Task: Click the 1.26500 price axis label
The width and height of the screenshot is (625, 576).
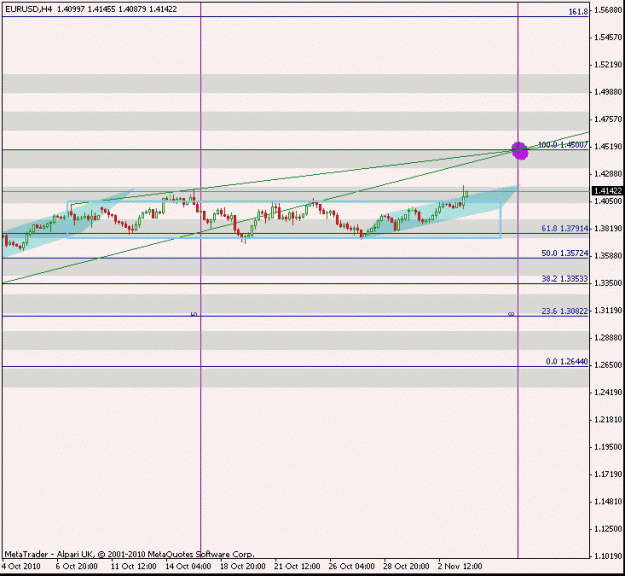Action: (x=608, y=365)
